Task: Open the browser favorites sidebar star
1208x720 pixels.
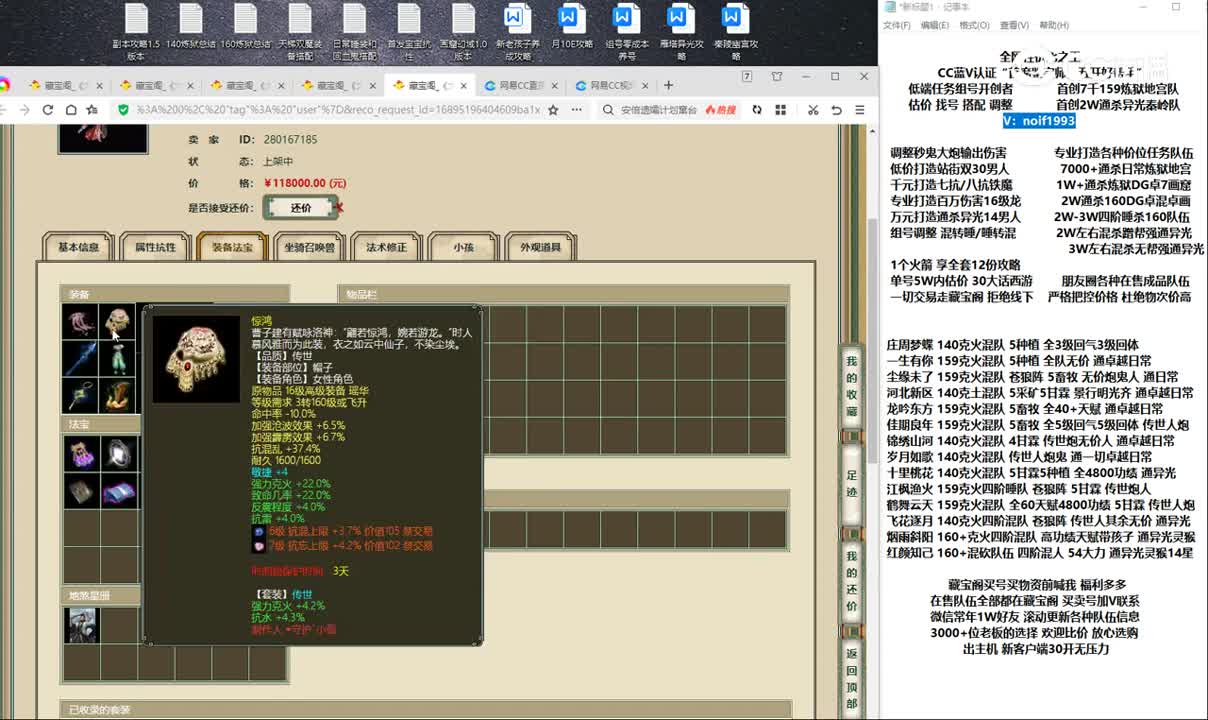Action: coord(91,109)
